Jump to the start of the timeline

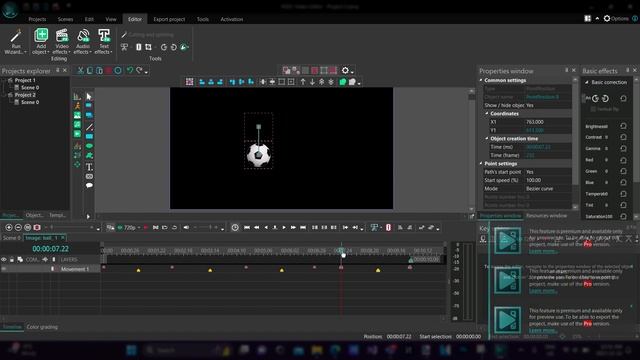247,227
